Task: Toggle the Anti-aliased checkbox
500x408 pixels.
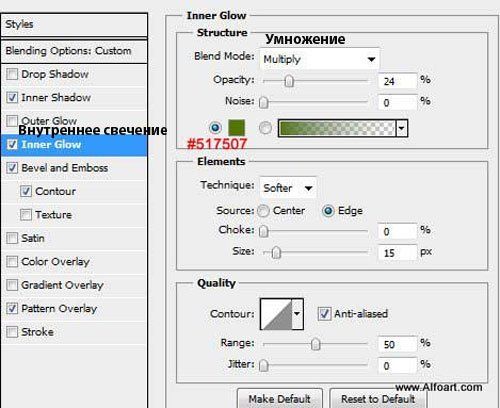Action: click(324, 314)
